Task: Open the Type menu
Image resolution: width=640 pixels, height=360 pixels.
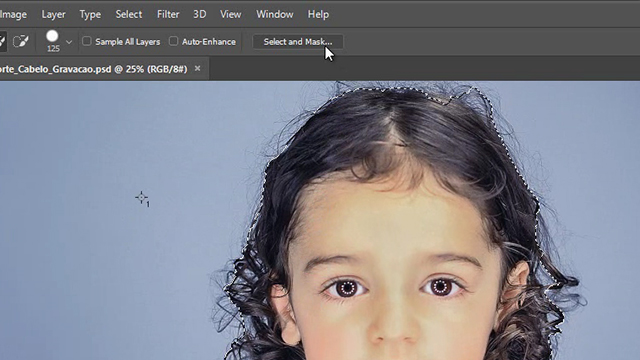Action: [90, 14]
